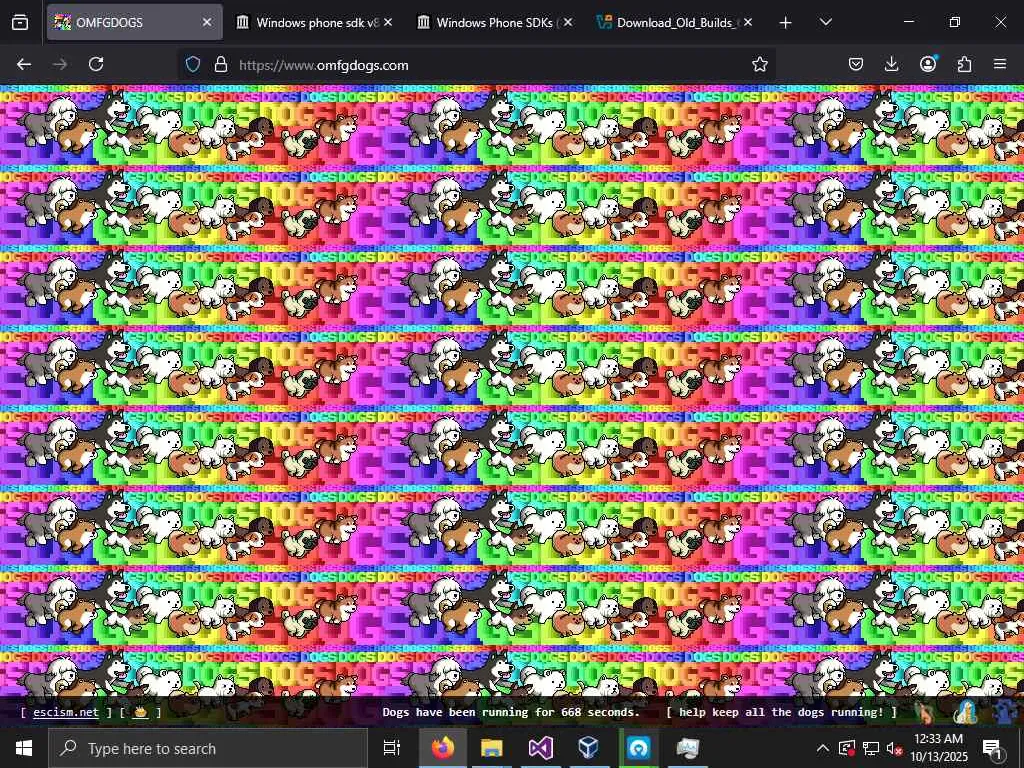Go back to the previous page
Viewport: 1024px width, 768px height.
coord(24,64)
